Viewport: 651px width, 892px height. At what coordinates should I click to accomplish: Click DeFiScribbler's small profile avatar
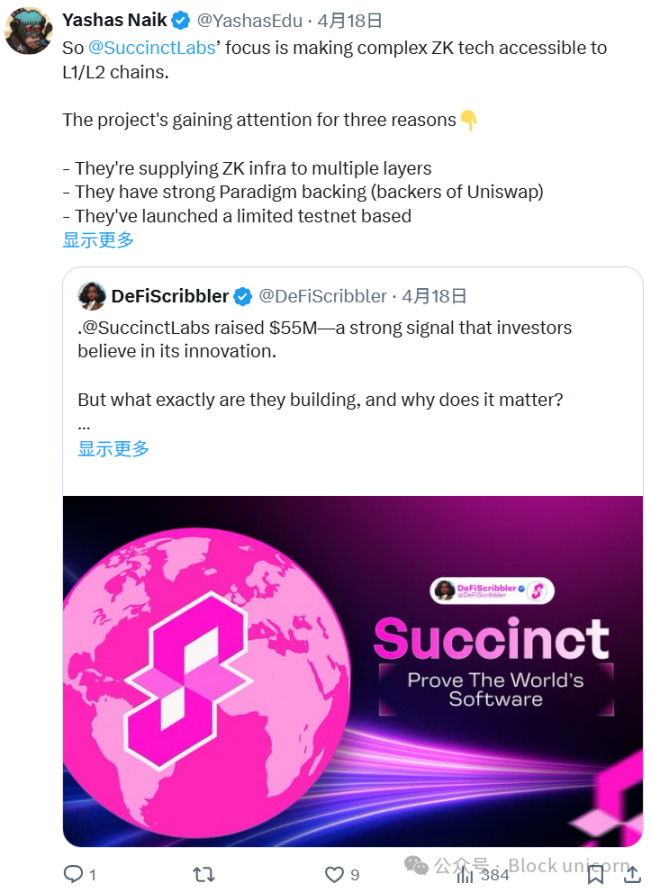(x=92, y=297)
